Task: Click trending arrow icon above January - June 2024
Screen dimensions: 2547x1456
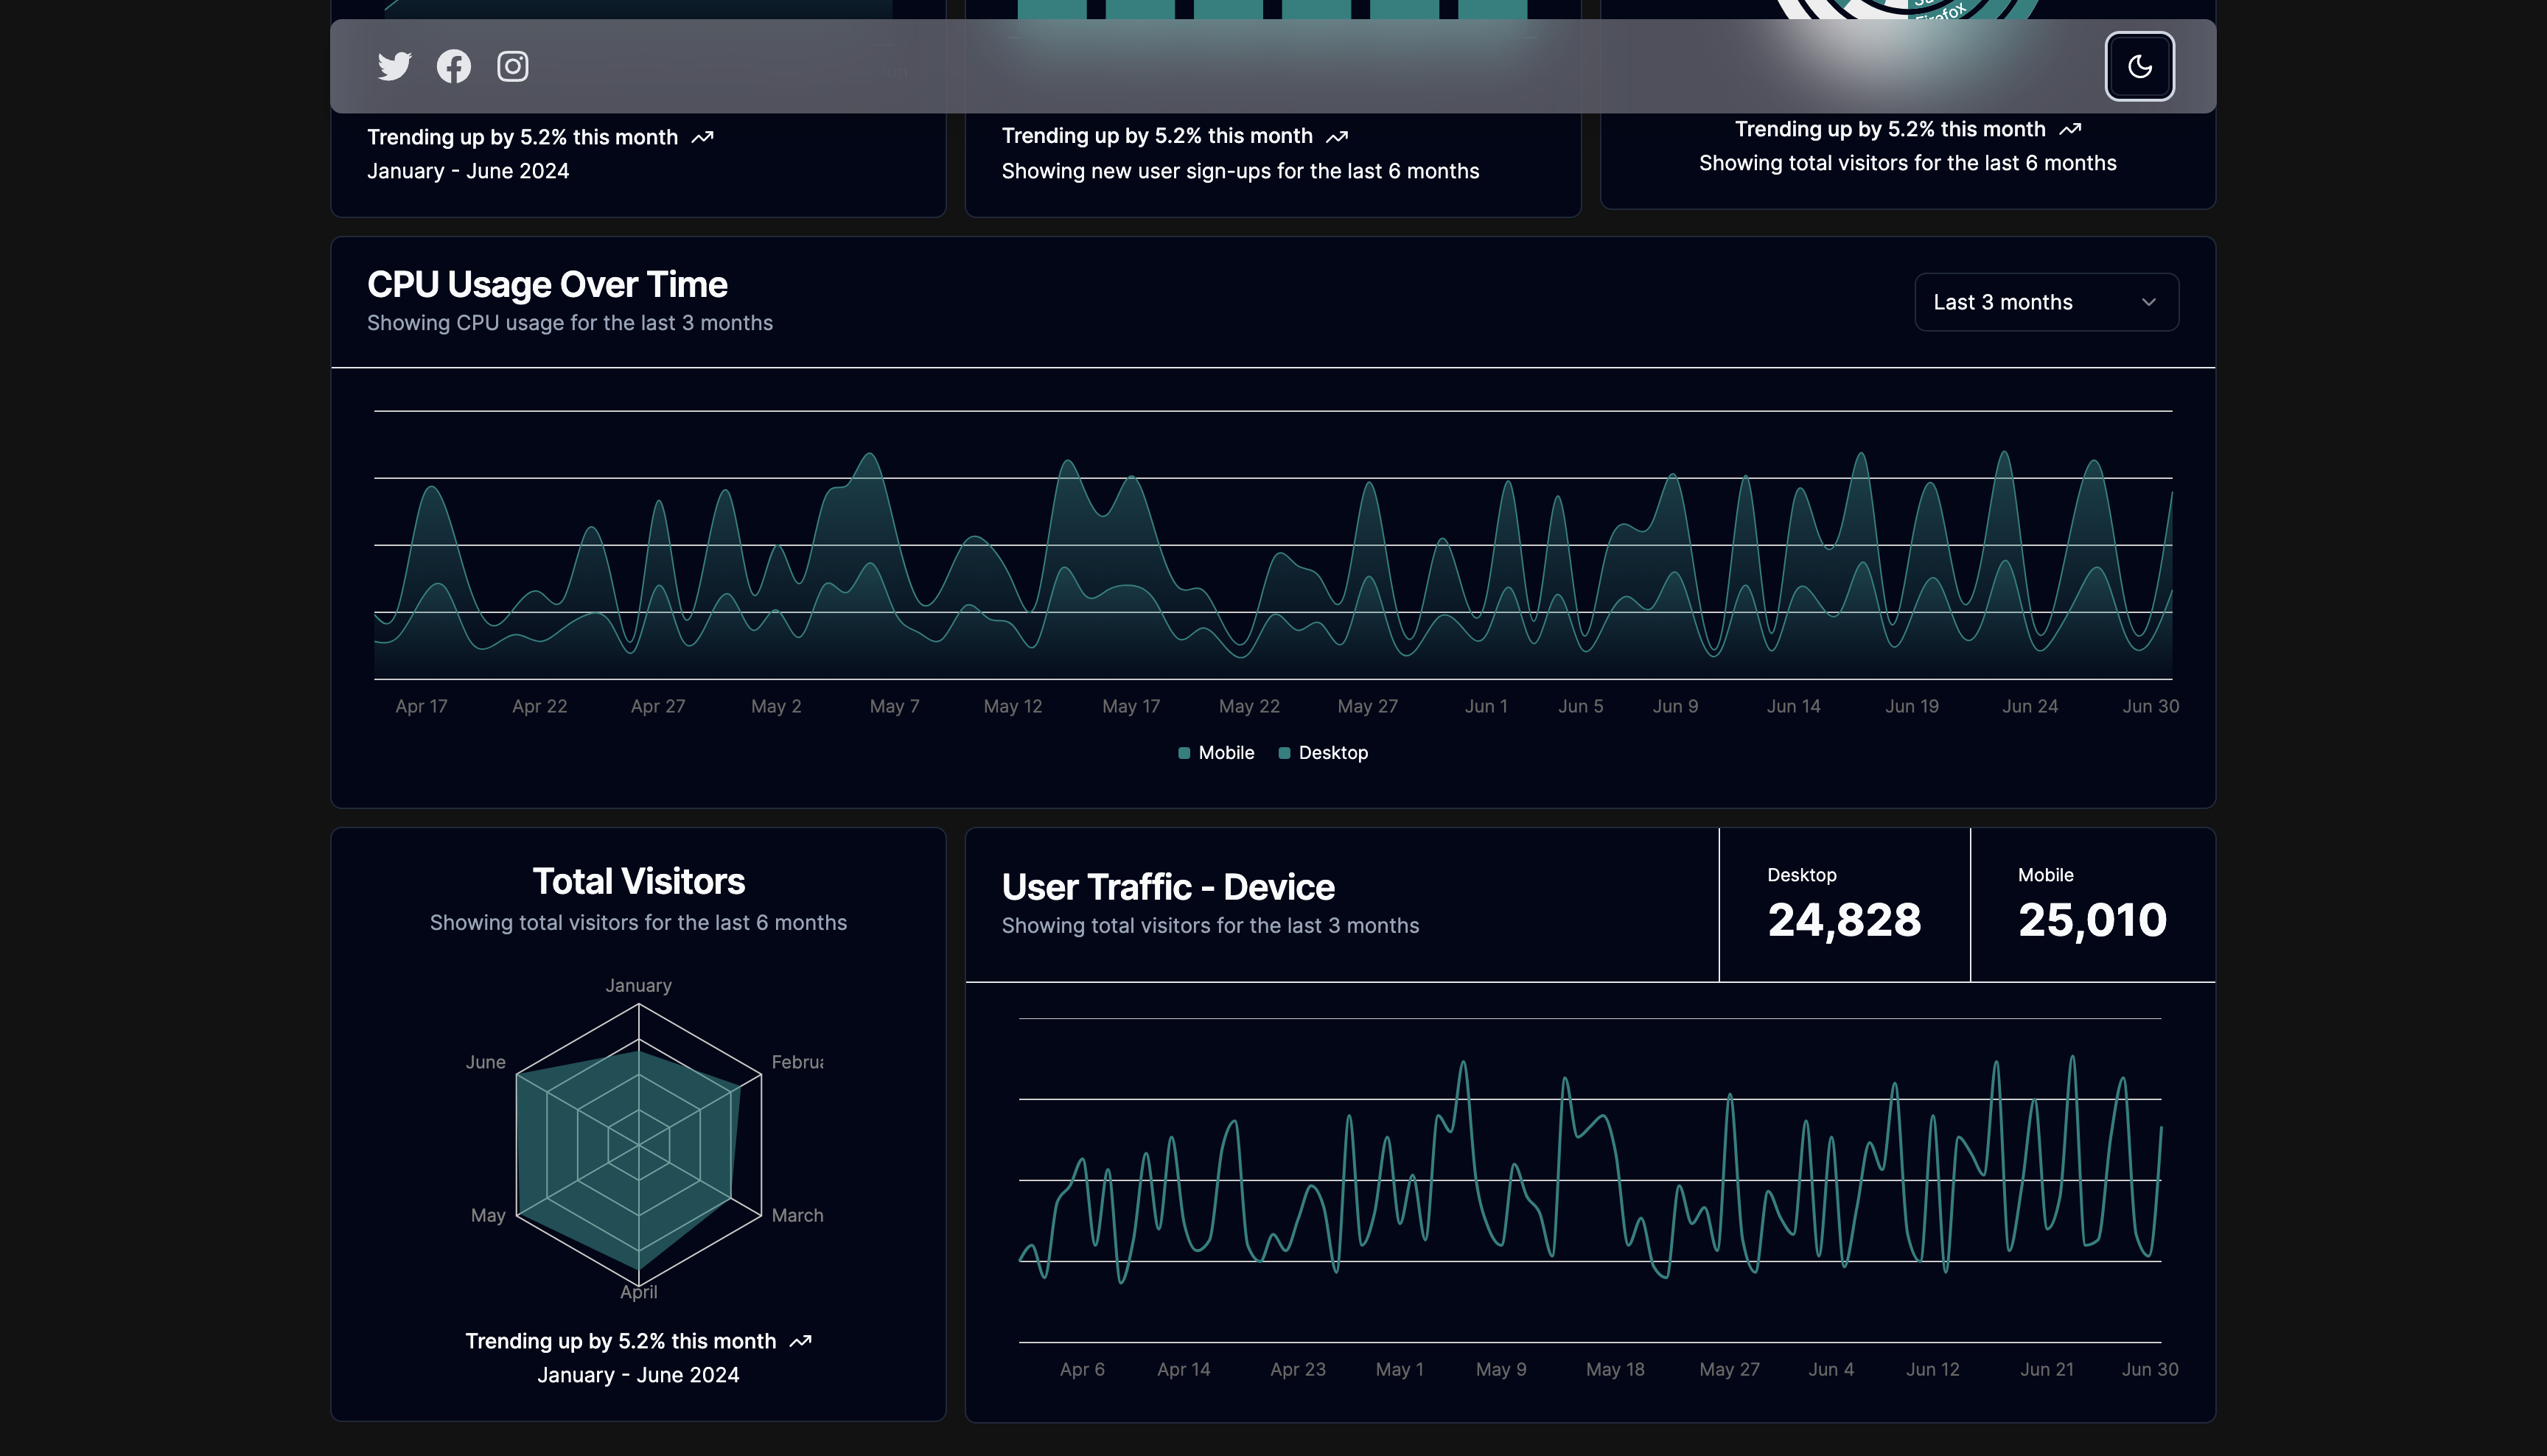Action: (x=702, y=137)
